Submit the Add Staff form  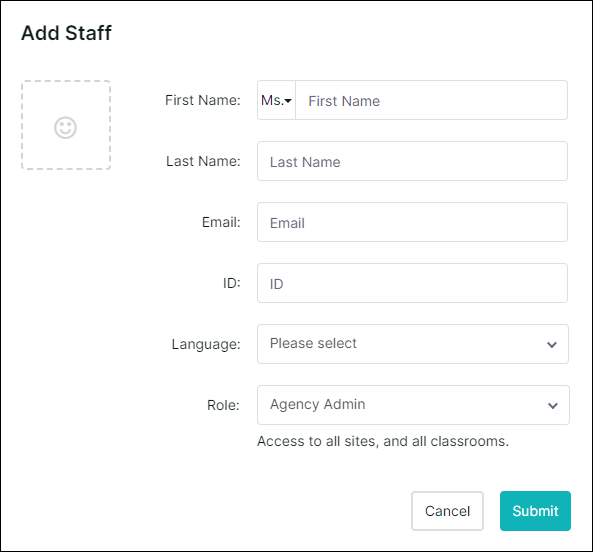(535, 511)
